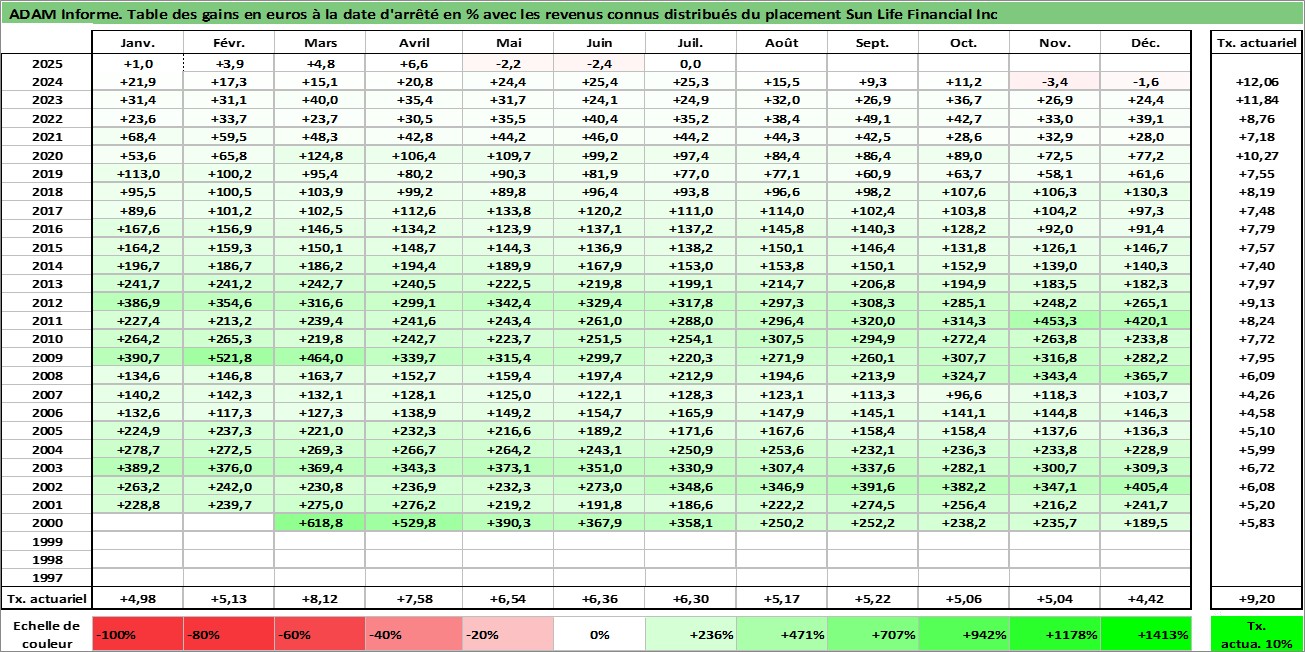Select the 'Nov.' column header
The width and height of the screenshot is (1305, 652).
click(1055, 44)
